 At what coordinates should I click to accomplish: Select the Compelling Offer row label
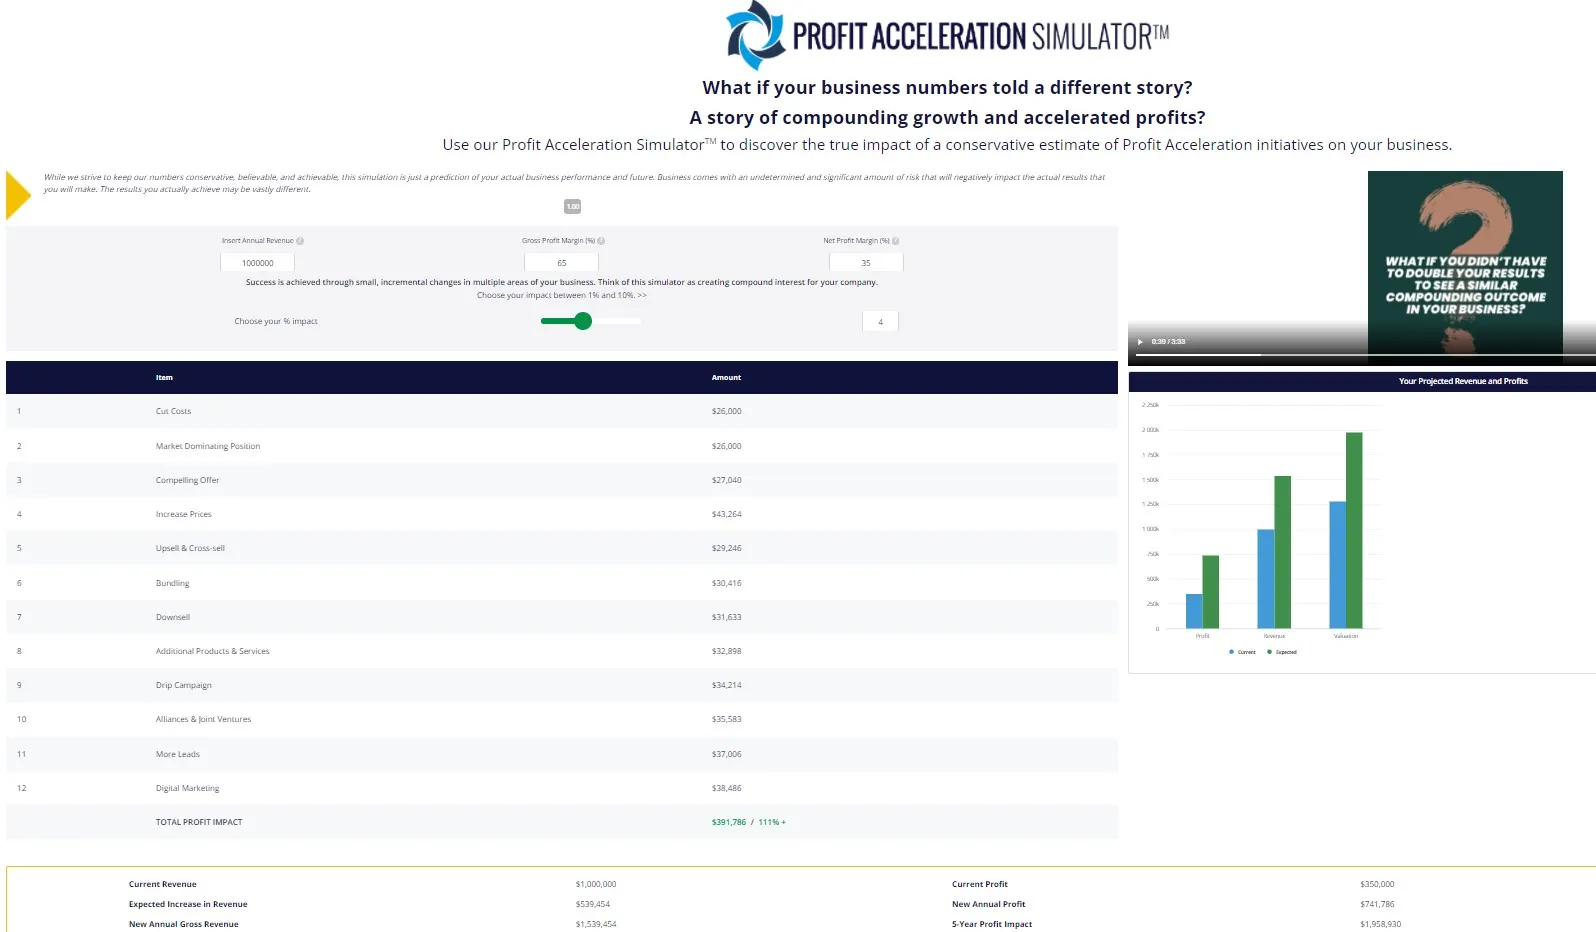click(187, 480)
